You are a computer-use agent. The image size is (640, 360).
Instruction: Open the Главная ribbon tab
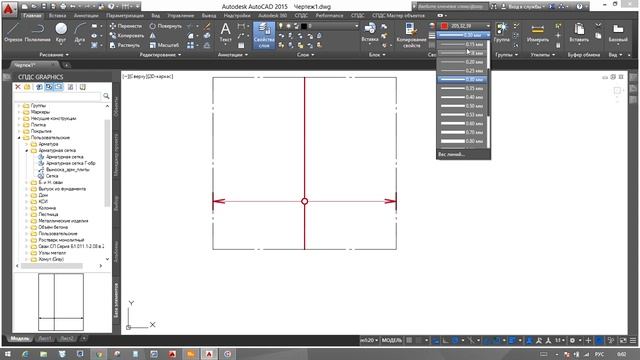32,16
